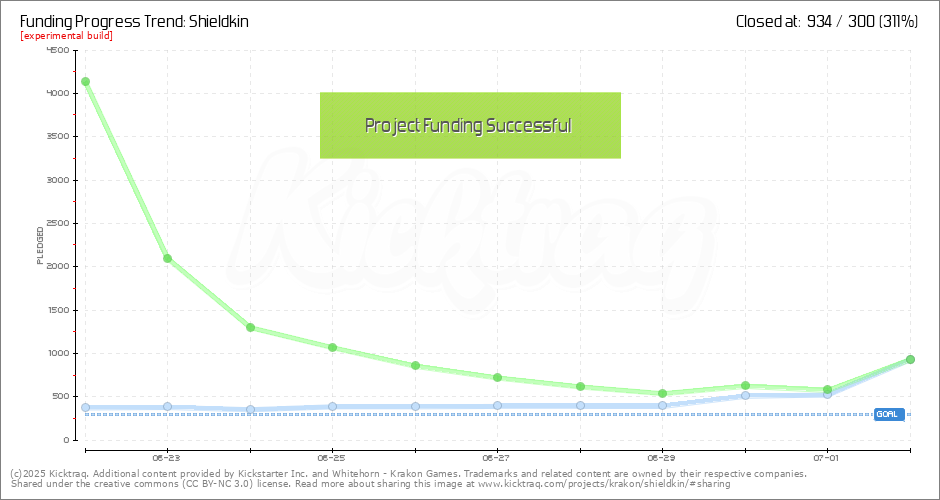Select the green data point on 06-27

[497, 377]
